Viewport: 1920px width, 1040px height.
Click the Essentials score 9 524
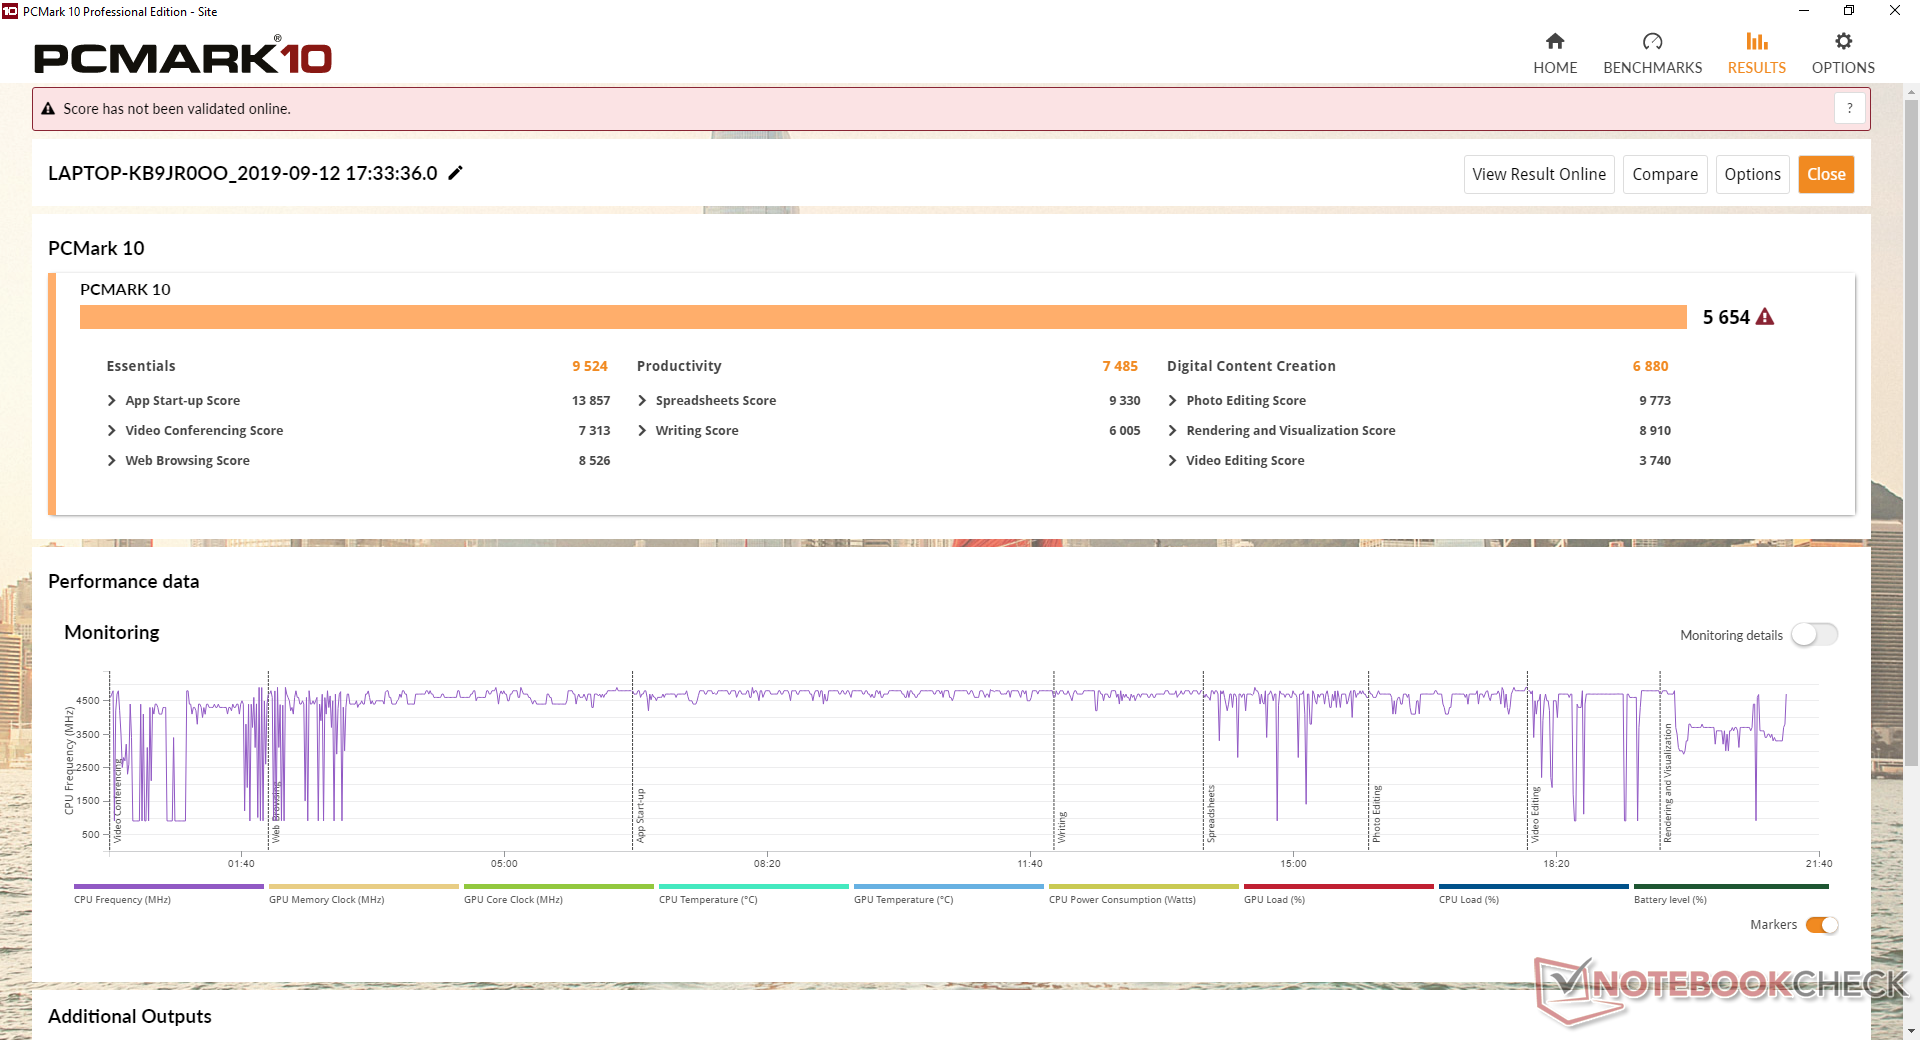(590, 366)
